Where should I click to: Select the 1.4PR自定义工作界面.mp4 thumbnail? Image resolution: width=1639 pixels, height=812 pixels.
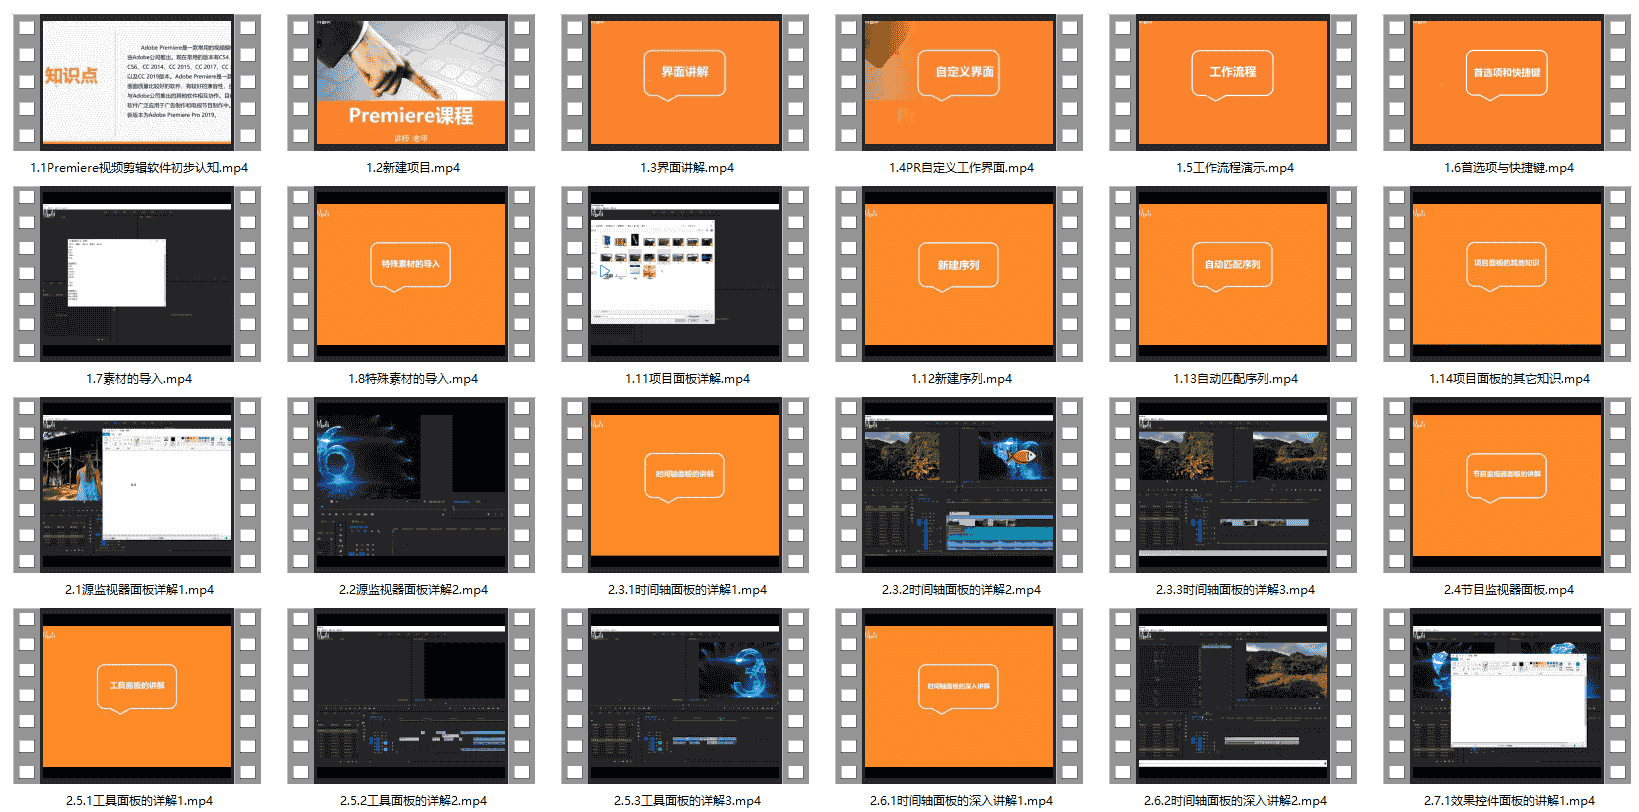click(959, 83)
